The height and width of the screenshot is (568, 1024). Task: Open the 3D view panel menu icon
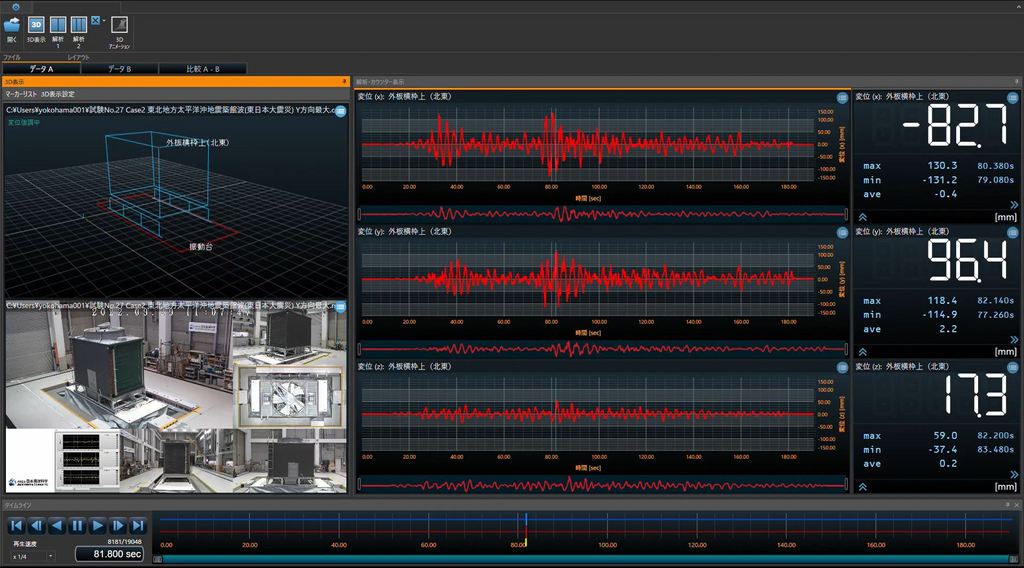tap(340, 111)
